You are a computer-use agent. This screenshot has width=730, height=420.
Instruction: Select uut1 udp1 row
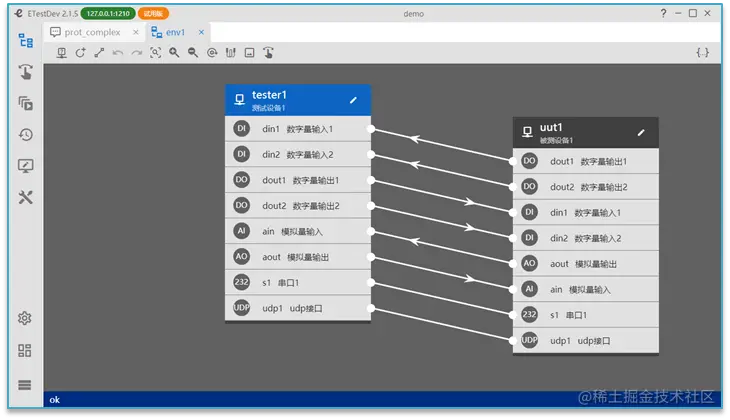586,341
